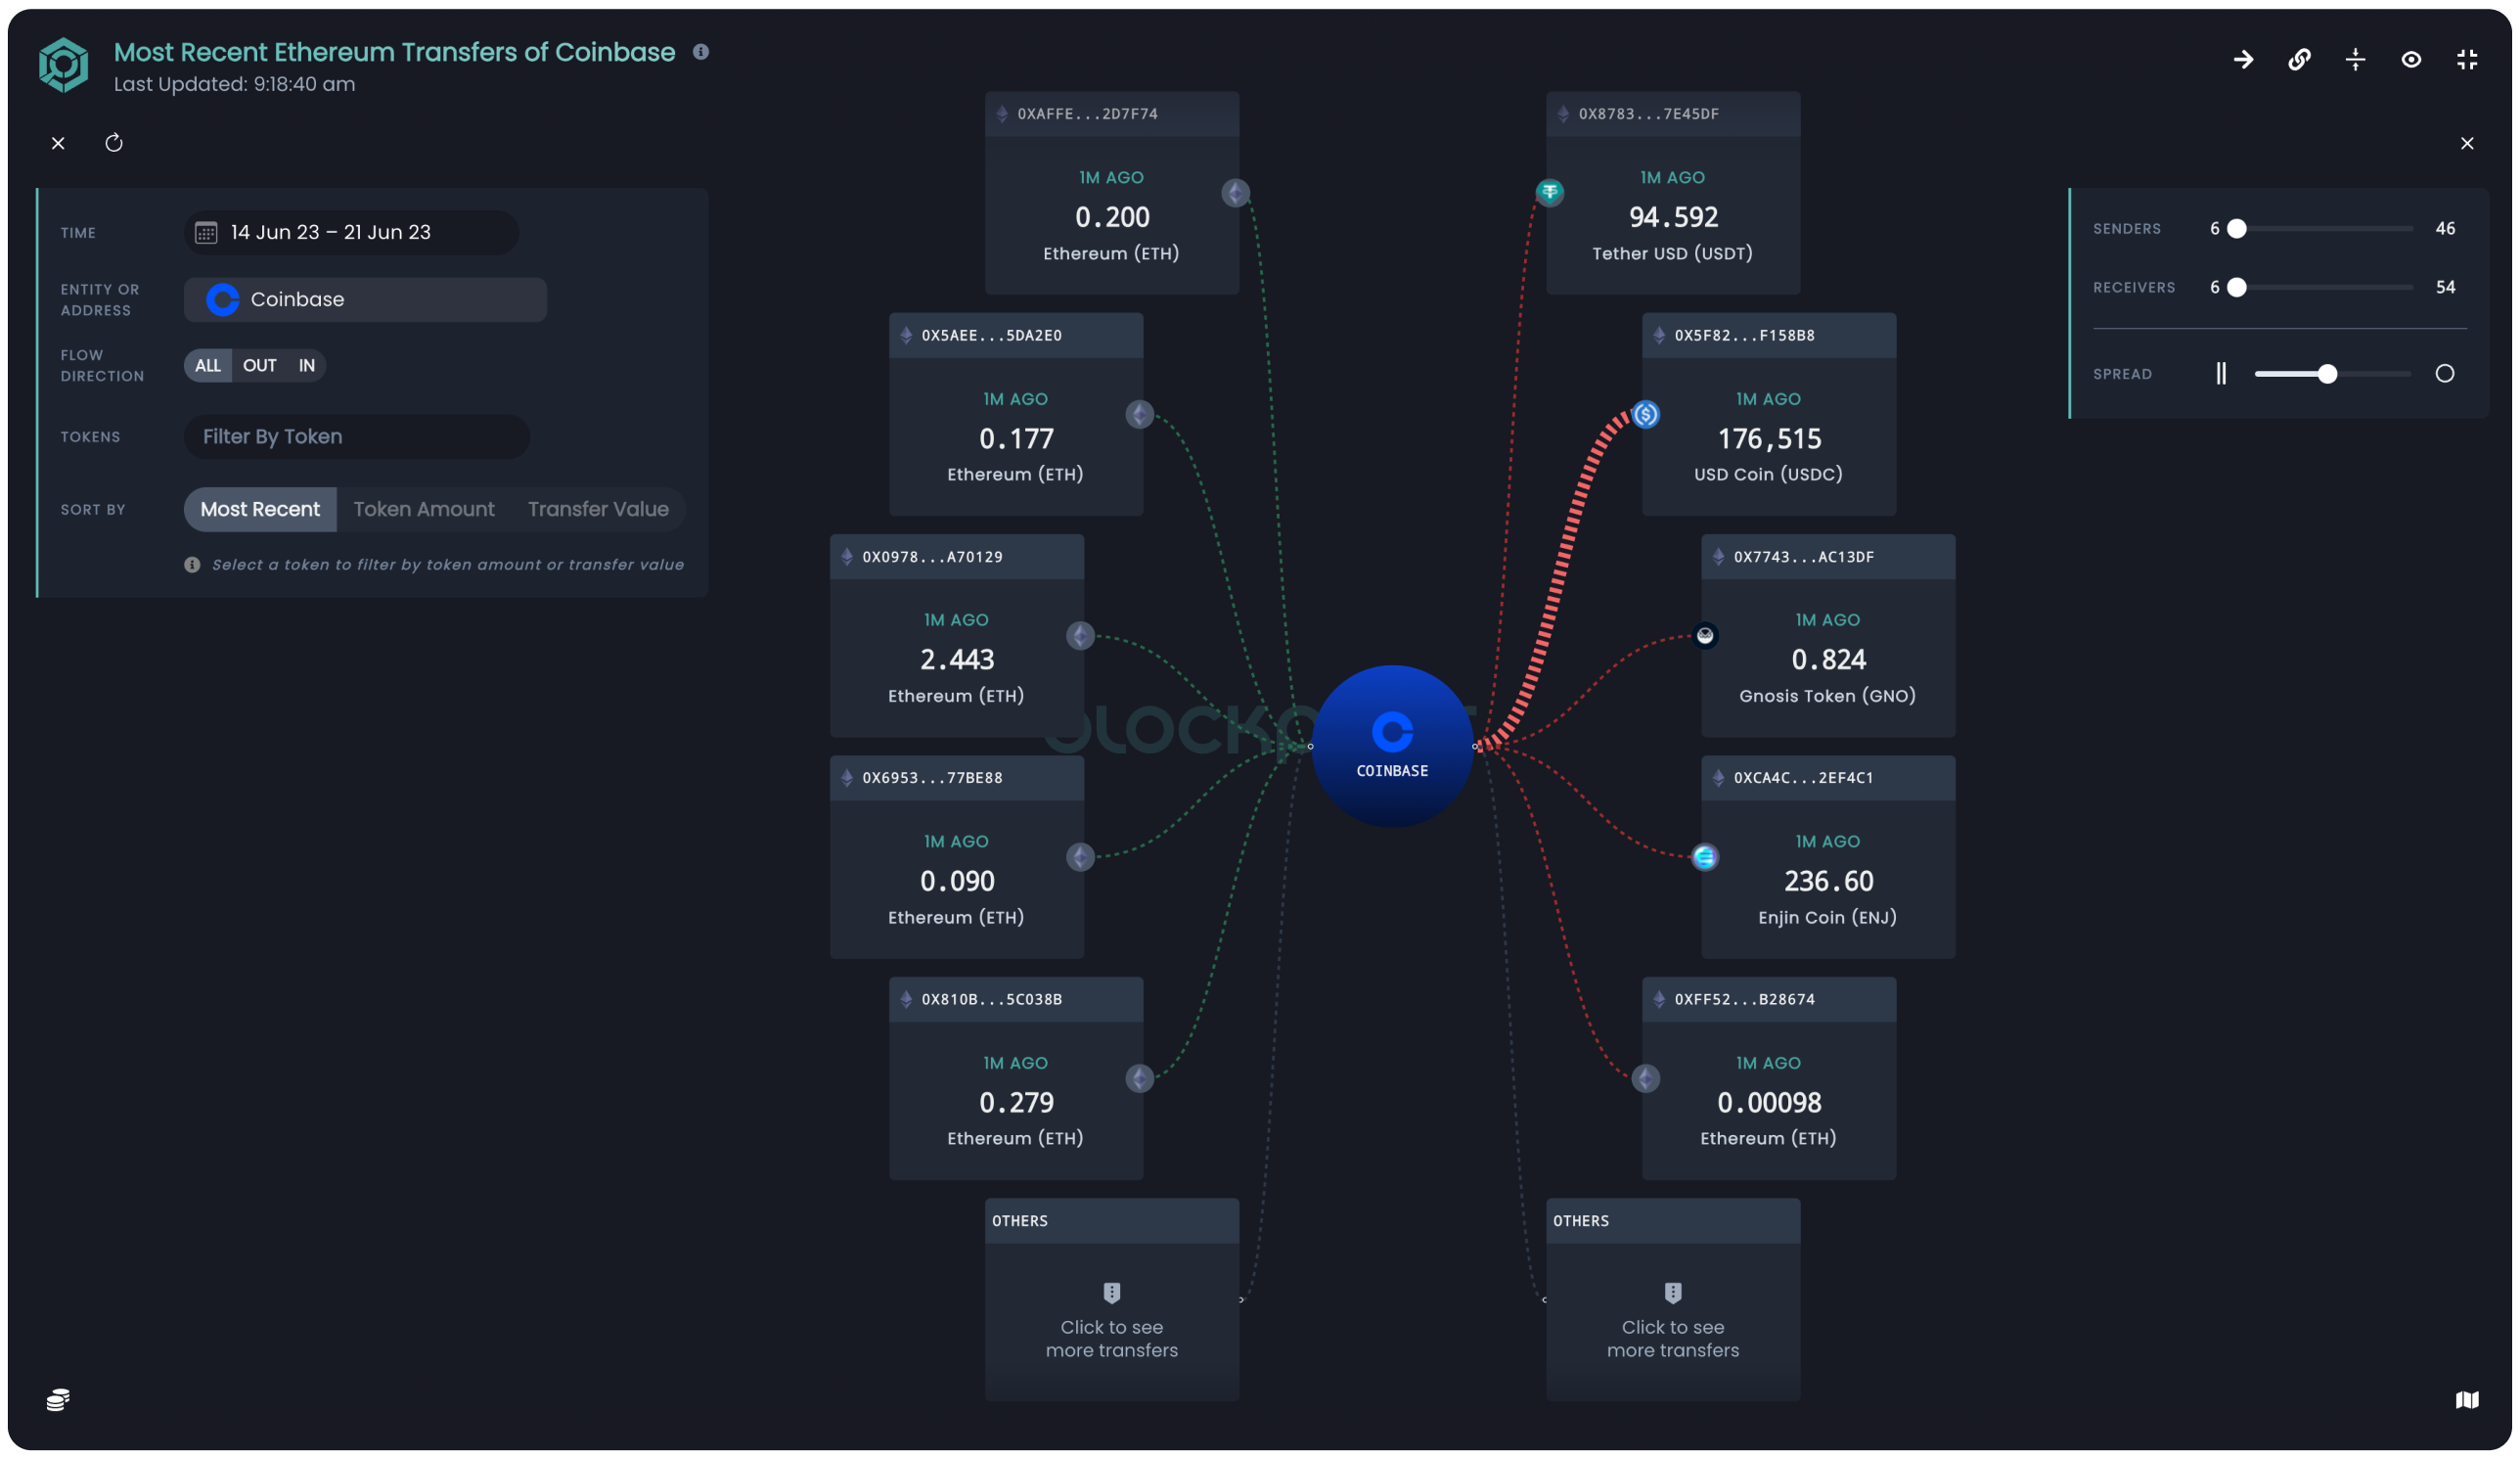
Task: Toggle the eye visibility icon
Action: 2411,60
